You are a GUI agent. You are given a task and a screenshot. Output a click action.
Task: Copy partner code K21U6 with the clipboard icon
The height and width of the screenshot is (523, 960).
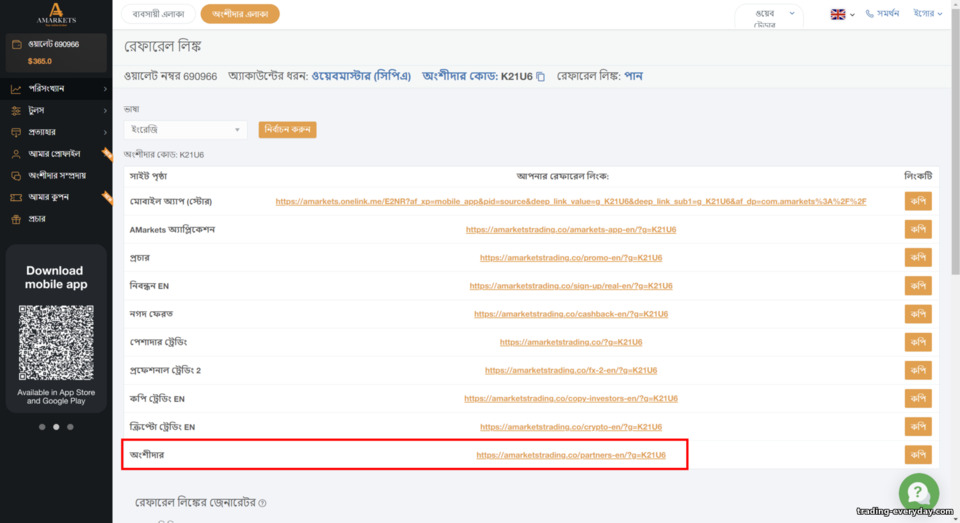click(x=541, y=77)
